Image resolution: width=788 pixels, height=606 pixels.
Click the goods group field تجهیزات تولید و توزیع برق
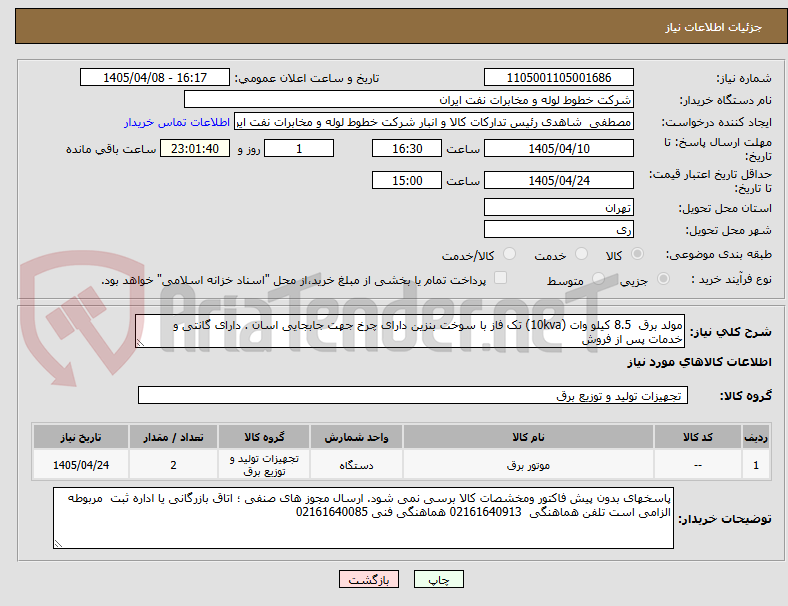point(413,395)
